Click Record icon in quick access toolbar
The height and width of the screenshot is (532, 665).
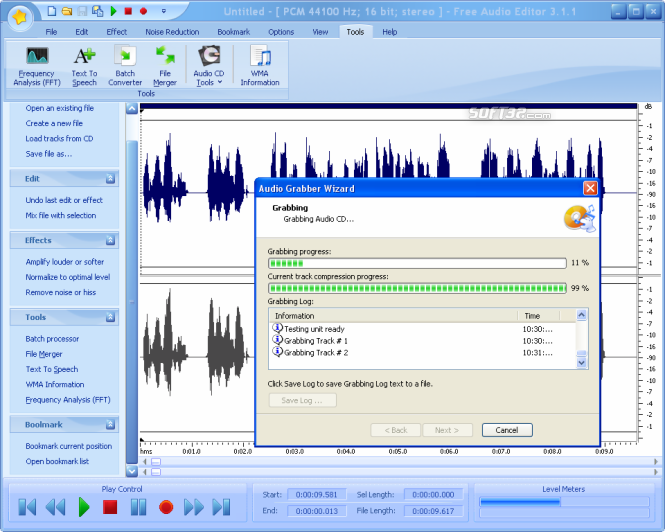[143, 11]
